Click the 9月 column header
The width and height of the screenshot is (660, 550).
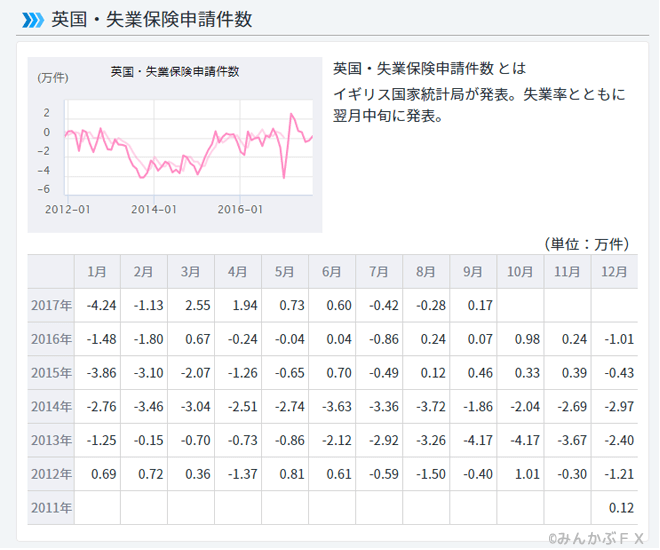click(x=473, y=271)
